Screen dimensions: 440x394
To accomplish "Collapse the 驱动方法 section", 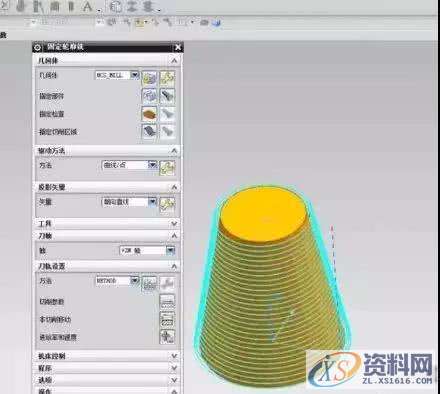I will point(174,151).
